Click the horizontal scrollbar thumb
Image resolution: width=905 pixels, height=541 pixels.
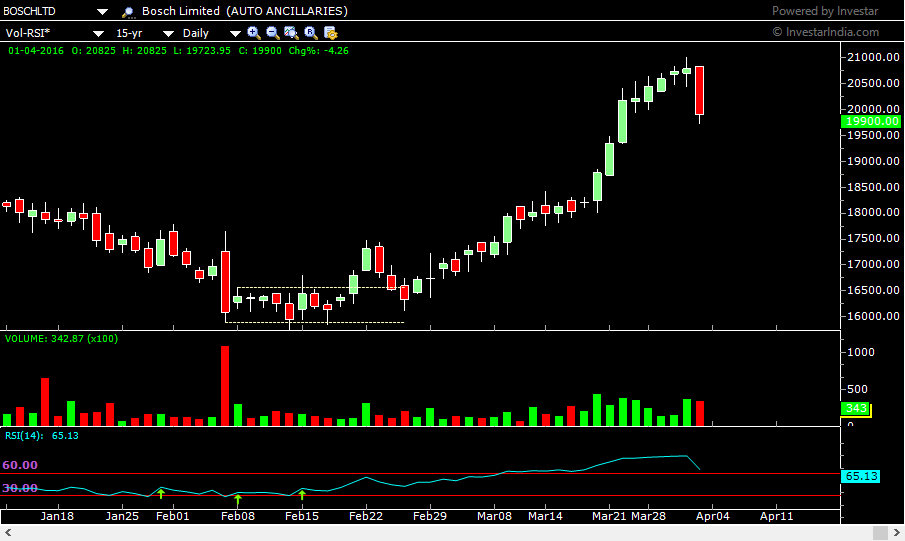coord(880,532)
